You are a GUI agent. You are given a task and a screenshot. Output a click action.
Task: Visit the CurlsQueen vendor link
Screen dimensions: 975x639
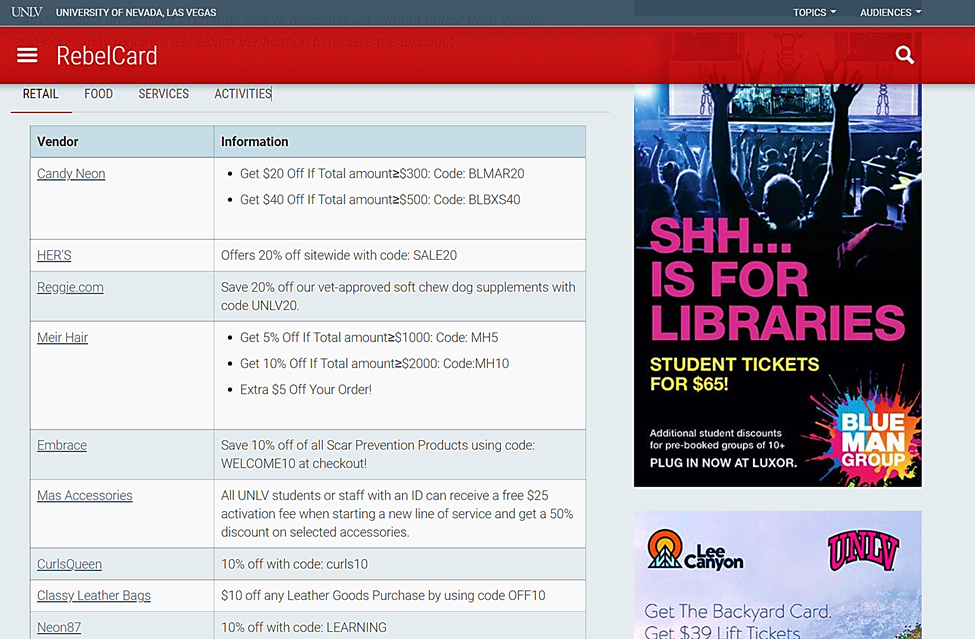[x=69, y=564]
